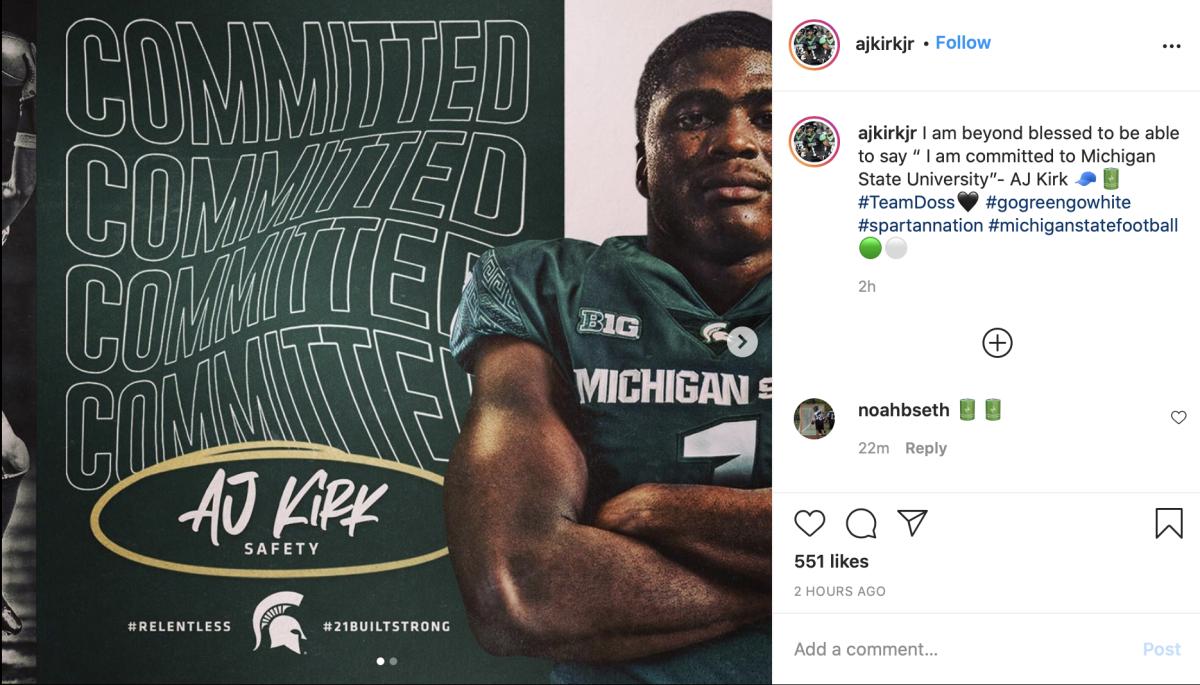This screenshot has height=685, width=1200.
Task: Like noahbseth's comment
Action: tap(1178, 418)
